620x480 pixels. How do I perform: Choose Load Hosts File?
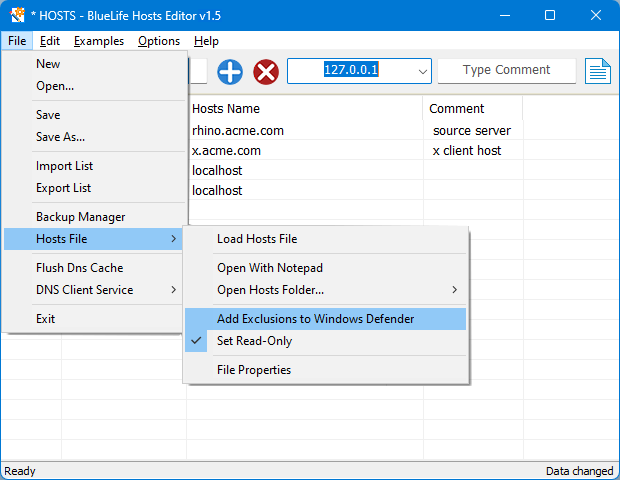pos(257,239)
